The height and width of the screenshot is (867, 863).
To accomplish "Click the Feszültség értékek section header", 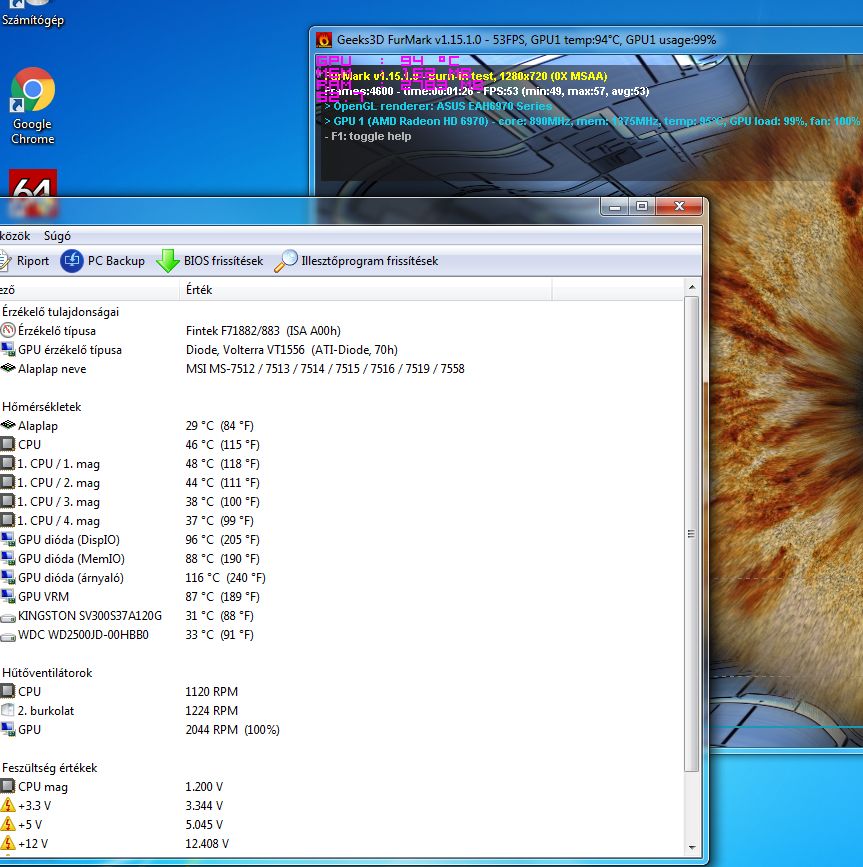I will coord(50,768).
